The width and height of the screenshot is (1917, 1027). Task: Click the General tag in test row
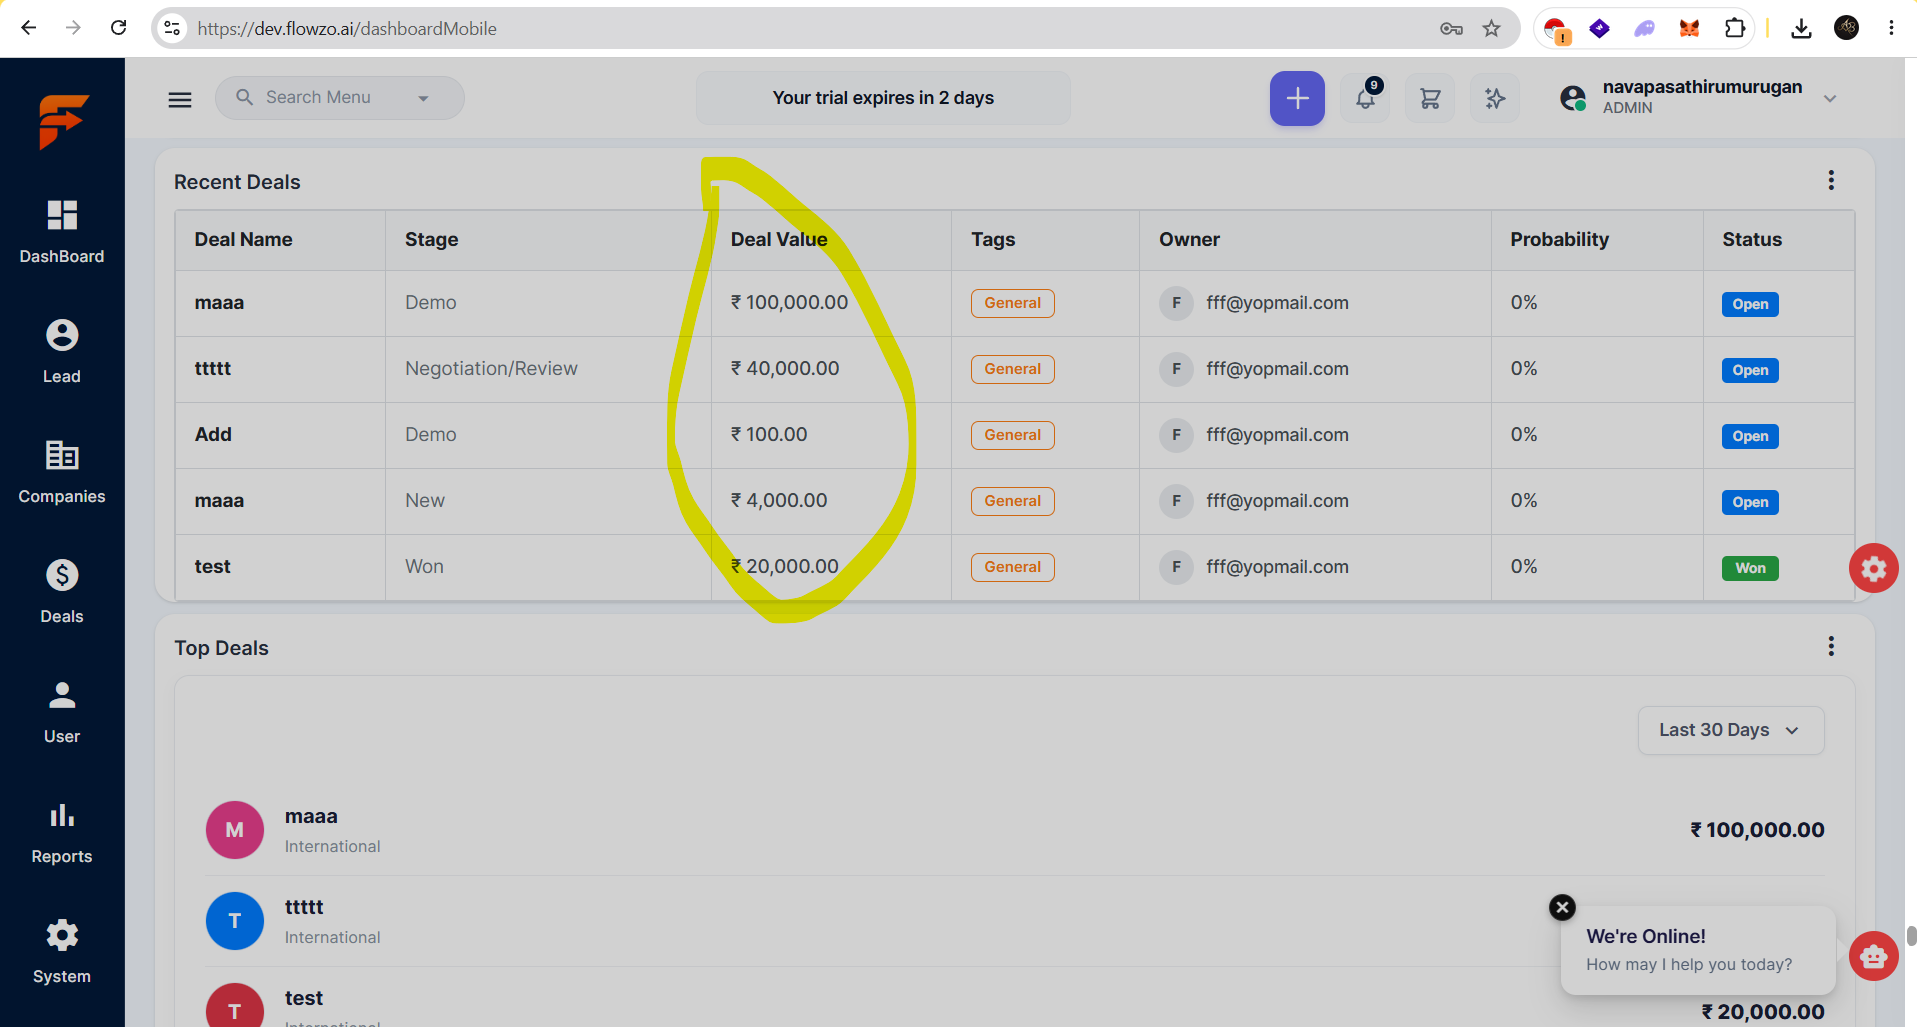pos(1012,567)
